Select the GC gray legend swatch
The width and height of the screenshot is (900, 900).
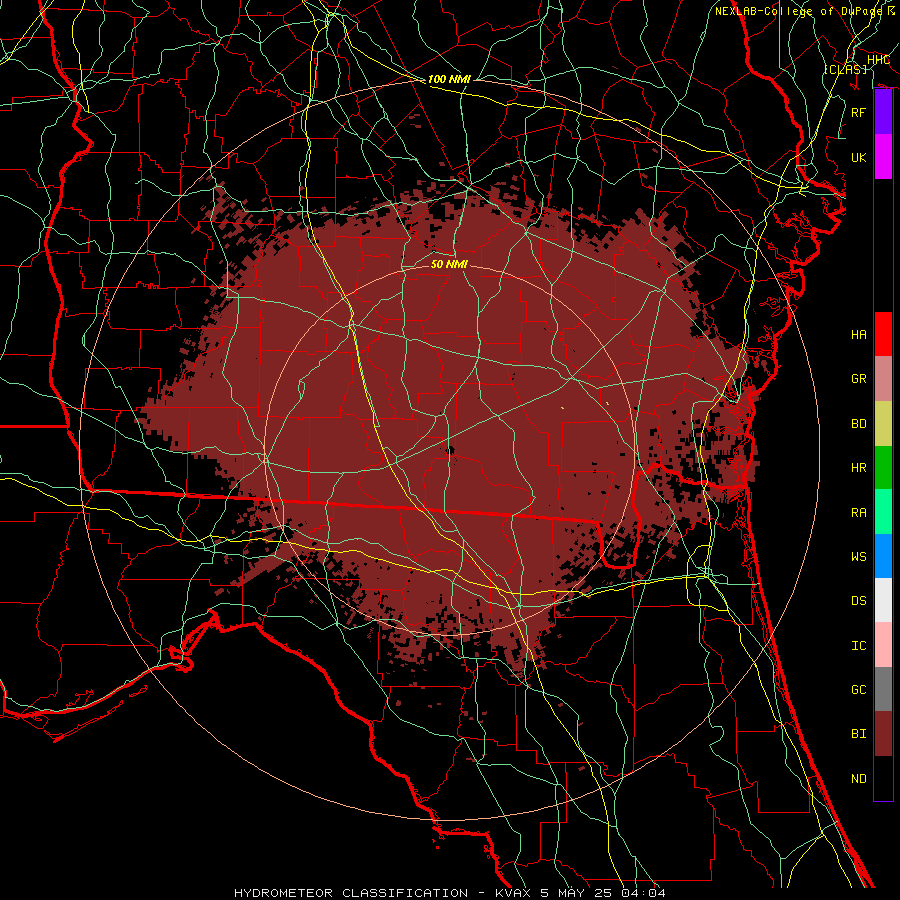click(x=883, y=689)
